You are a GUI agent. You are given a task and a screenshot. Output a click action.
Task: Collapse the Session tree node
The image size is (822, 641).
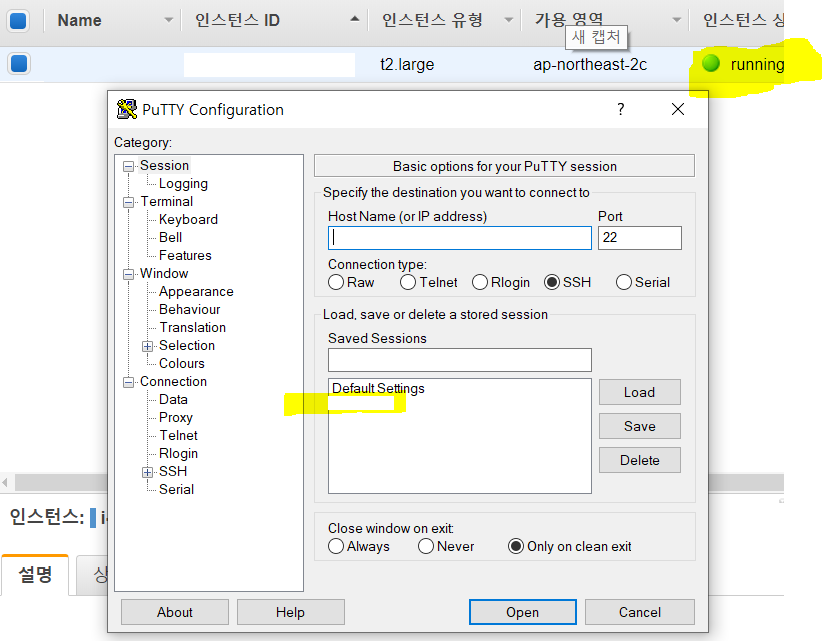[x=128, y=167]
